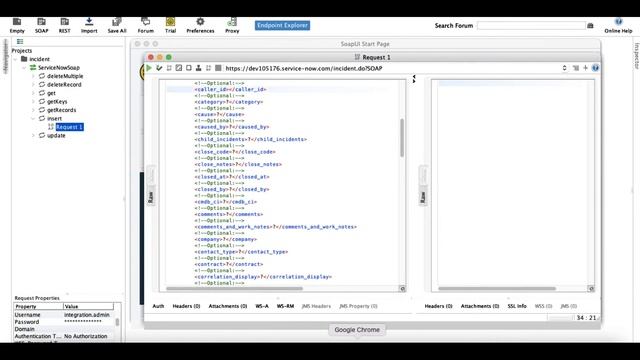640x360 pixels.
Task: Click the Username value integration.admin
Action: click(x=87, y=315)
